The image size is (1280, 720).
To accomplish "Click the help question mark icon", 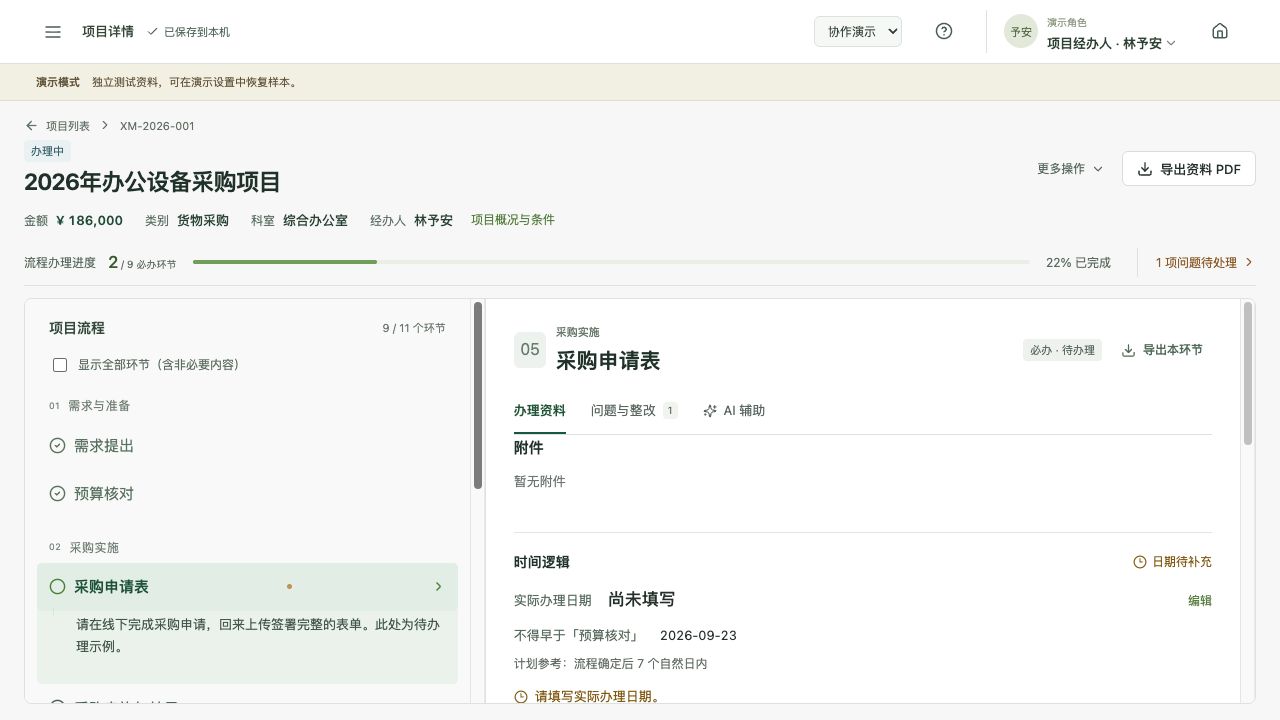I will pos(944,31).
